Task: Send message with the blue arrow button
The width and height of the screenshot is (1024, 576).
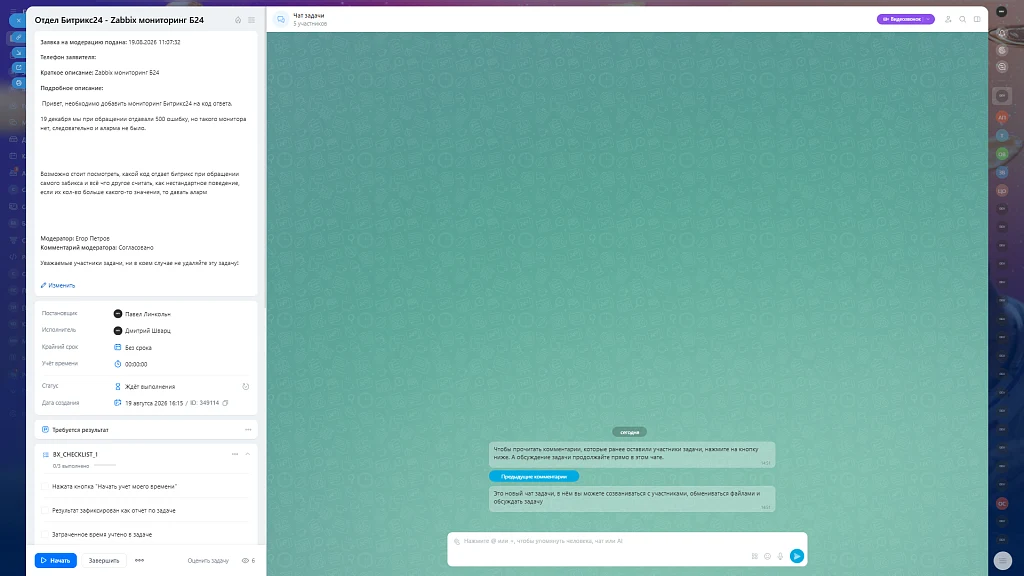Action: [797, 556]
